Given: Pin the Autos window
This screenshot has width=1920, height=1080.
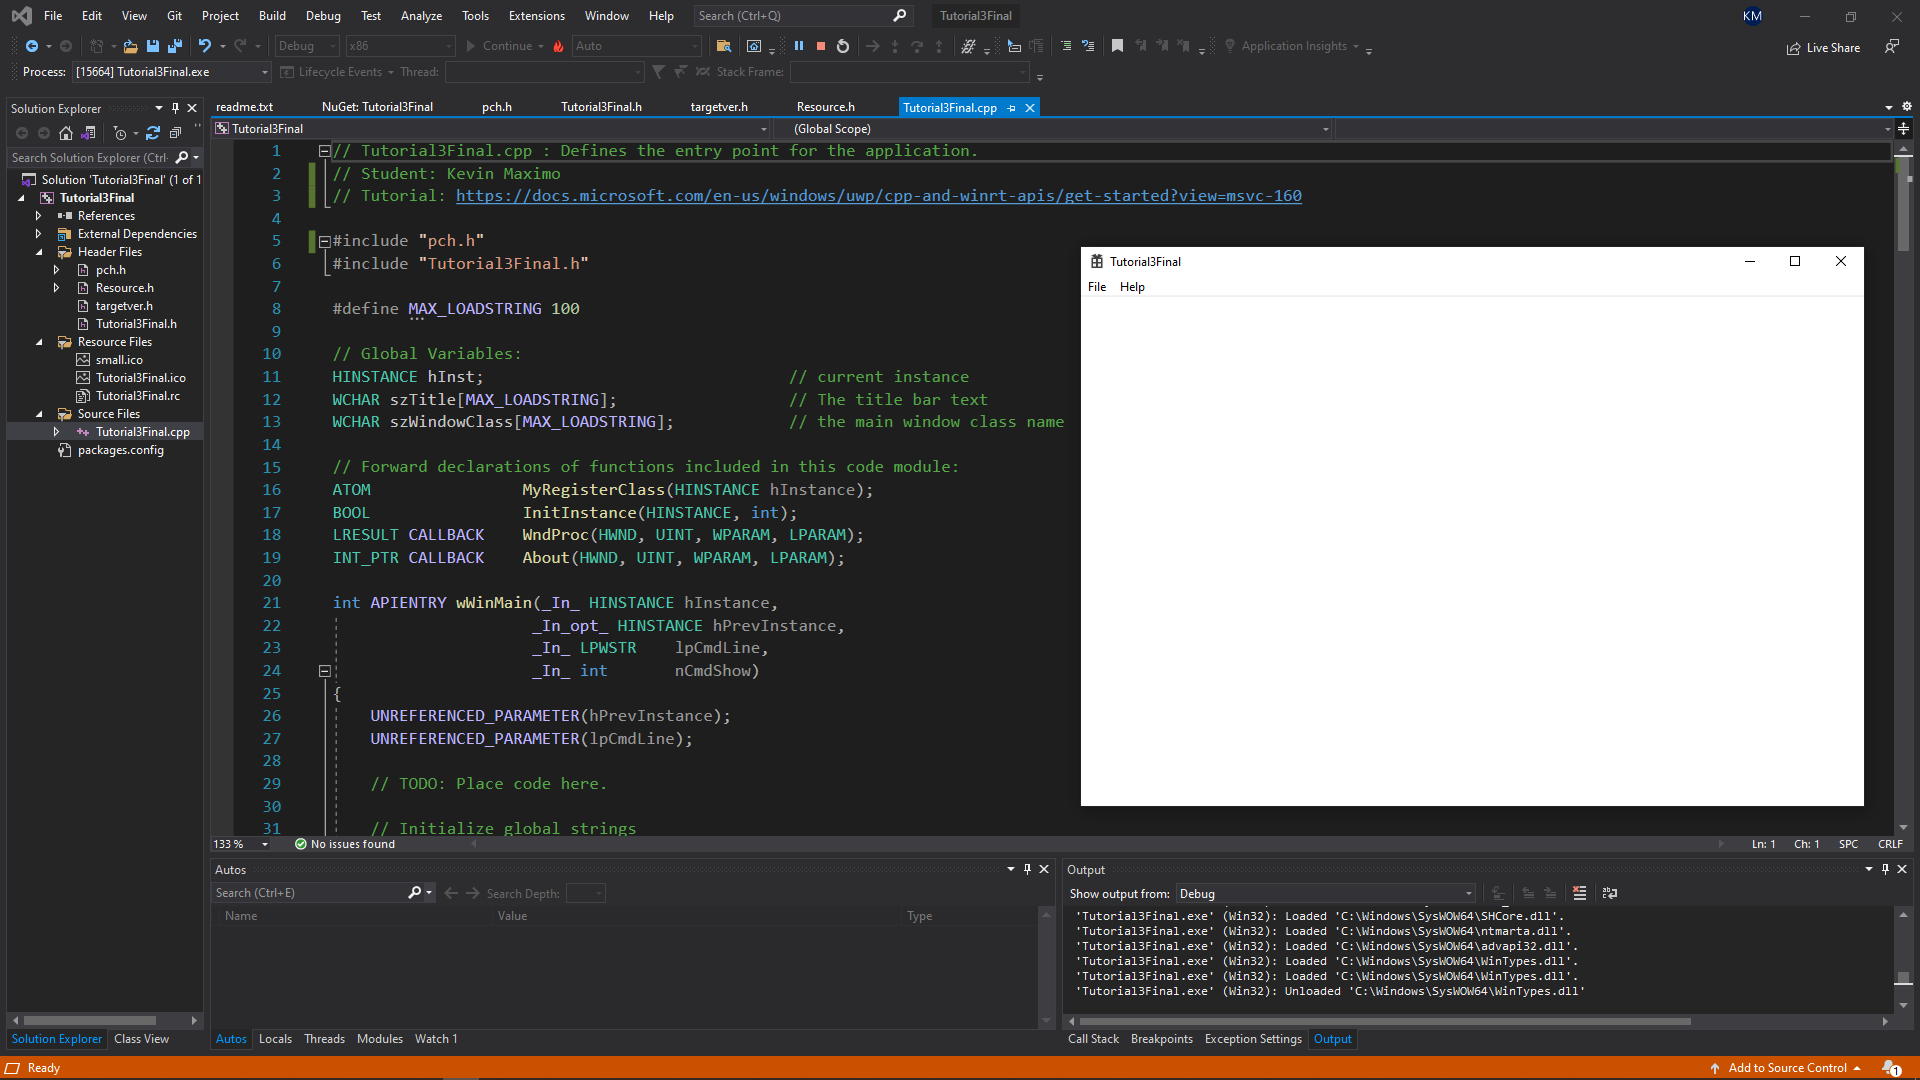Looking at the screenshot, I should [1027, 869].
